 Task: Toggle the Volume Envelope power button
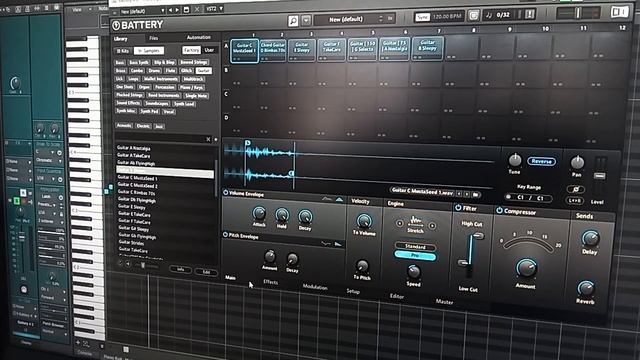point(226,192)
